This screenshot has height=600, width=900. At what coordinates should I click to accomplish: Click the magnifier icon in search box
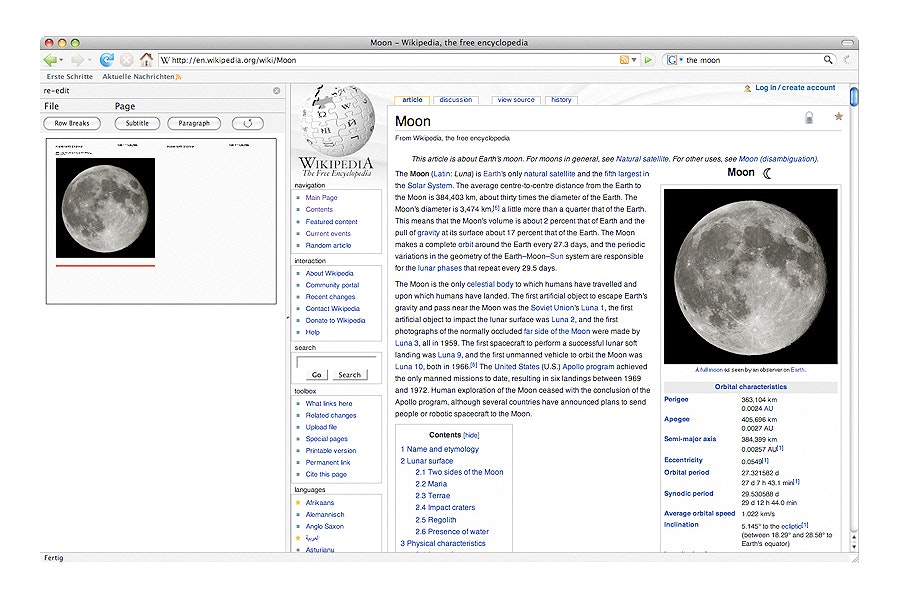828,60
